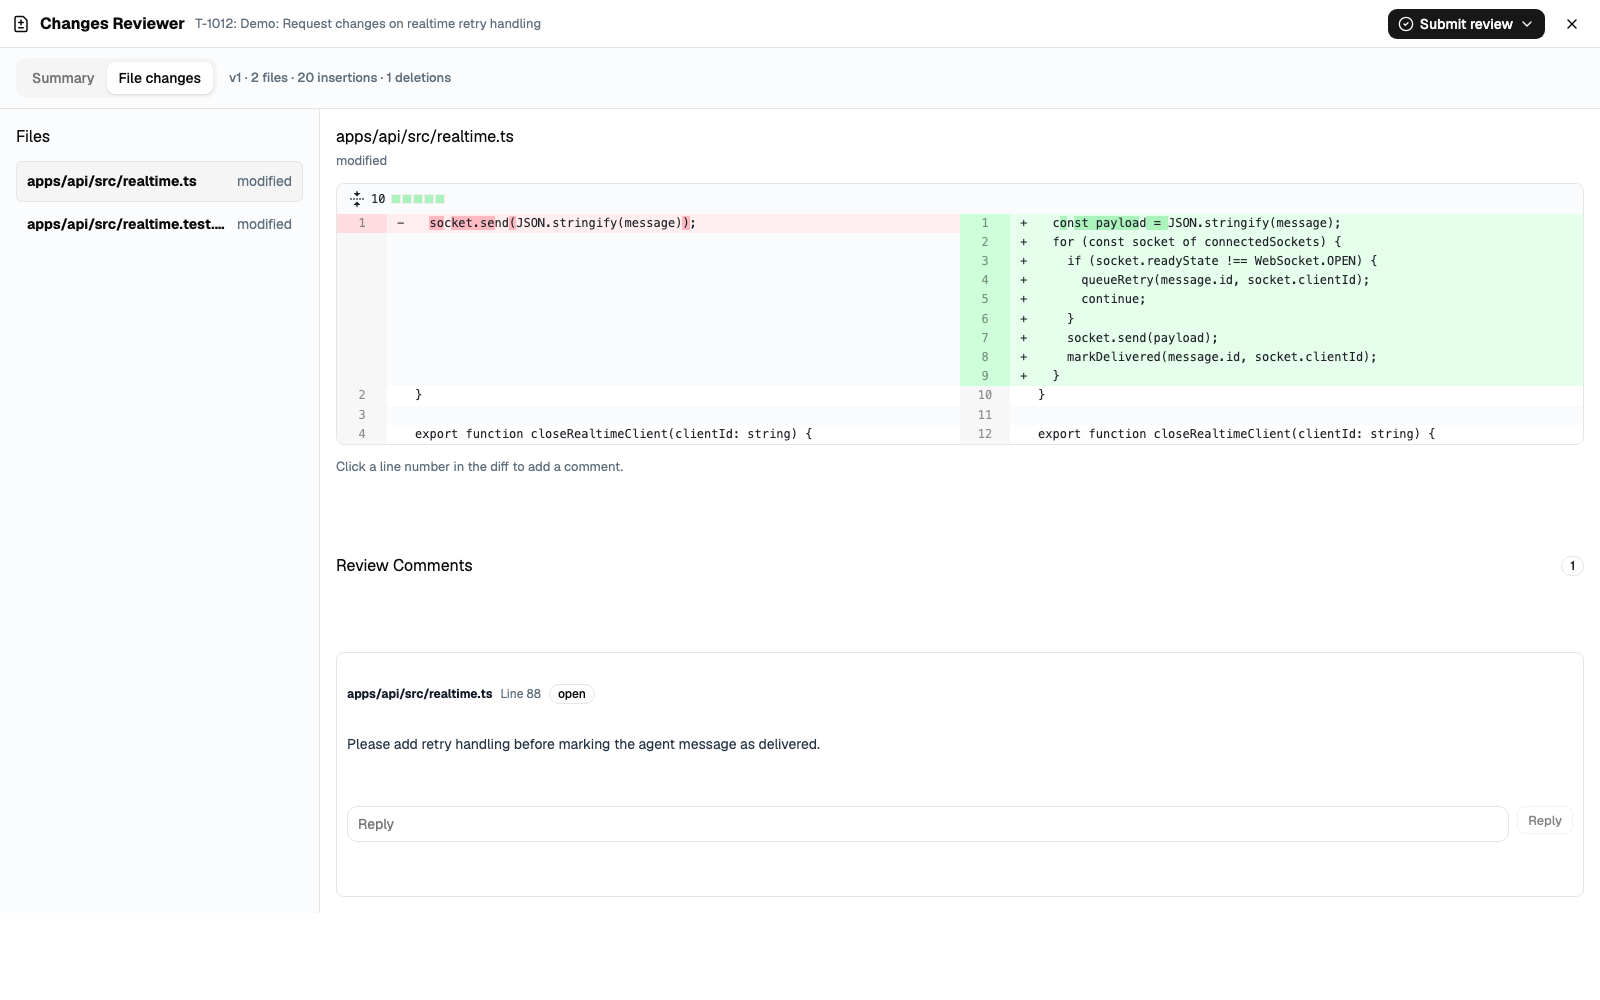The width and height of the screenshot is (1600, 1000).
Task: Click the change-size squares indicator in diff header
Action: click(418, 199)
